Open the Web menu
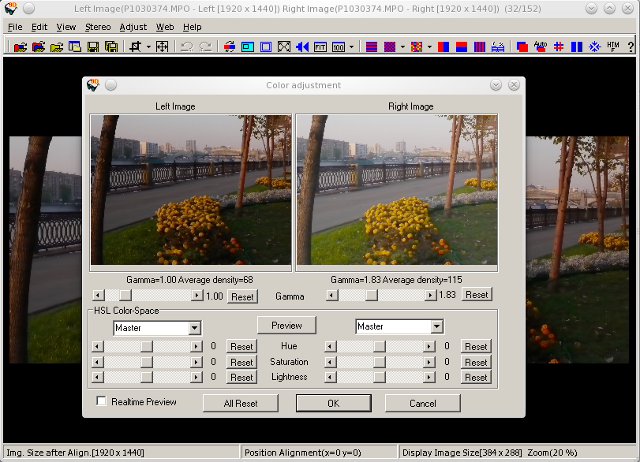 pyautogui.click(x=165, y=27)
